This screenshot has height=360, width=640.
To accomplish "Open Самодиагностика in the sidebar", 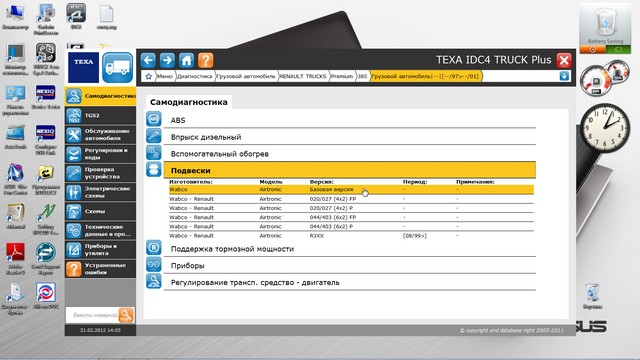I will click(100, 96).
